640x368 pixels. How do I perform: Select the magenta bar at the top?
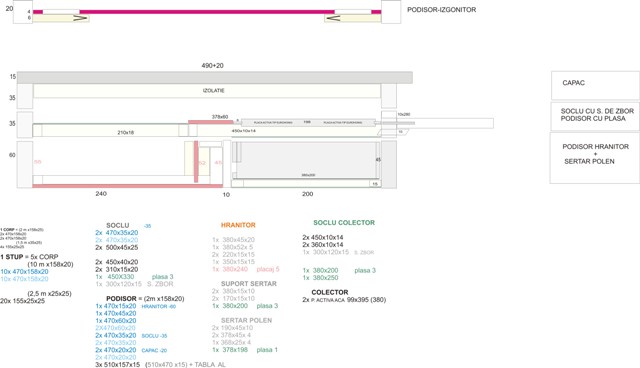[x=207, y=12]
